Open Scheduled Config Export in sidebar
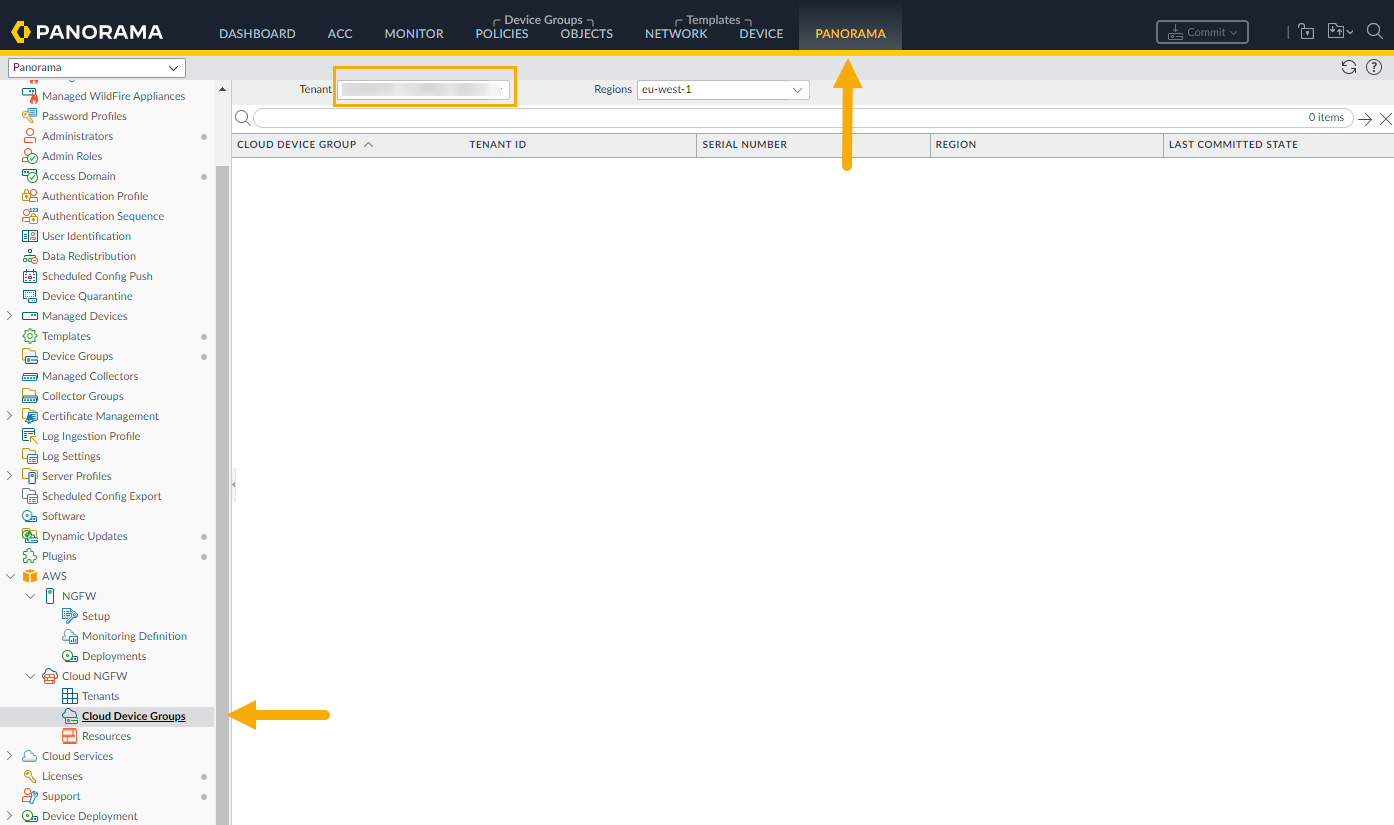Screen dimensions: 1394x825 101,496
